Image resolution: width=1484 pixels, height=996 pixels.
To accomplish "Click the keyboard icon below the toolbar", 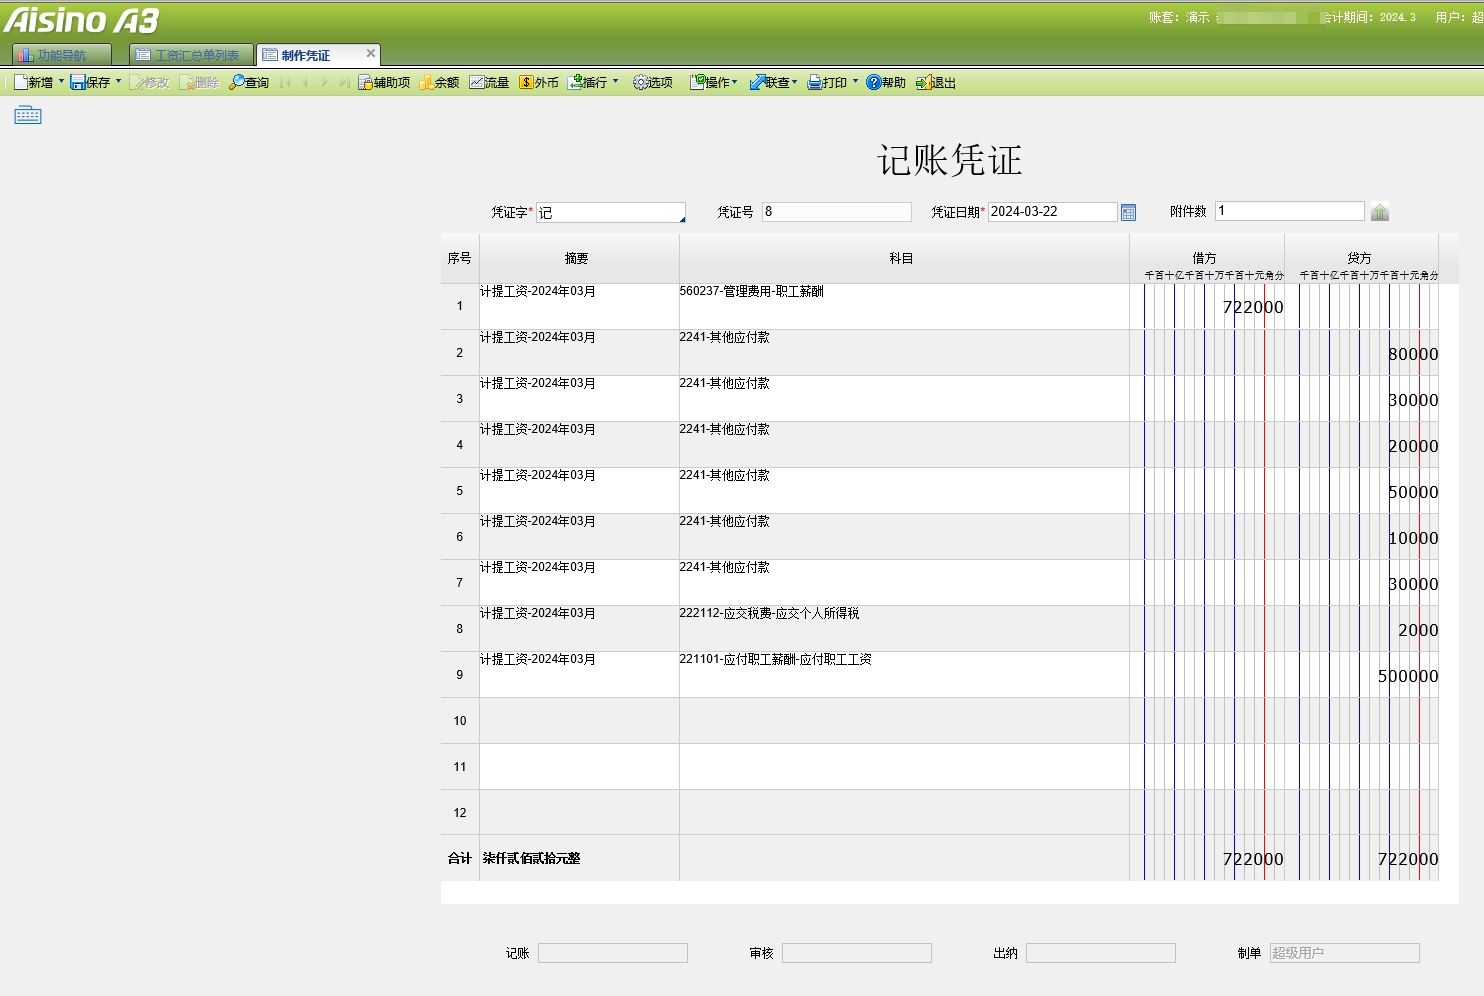I will coord(27,114).
